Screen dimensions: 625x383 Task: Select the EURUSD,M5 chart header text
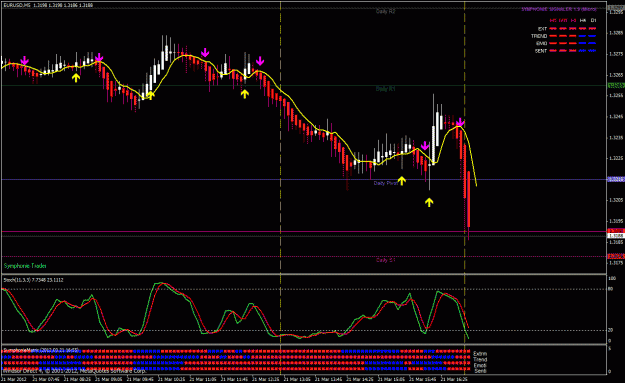pos(48,5)
